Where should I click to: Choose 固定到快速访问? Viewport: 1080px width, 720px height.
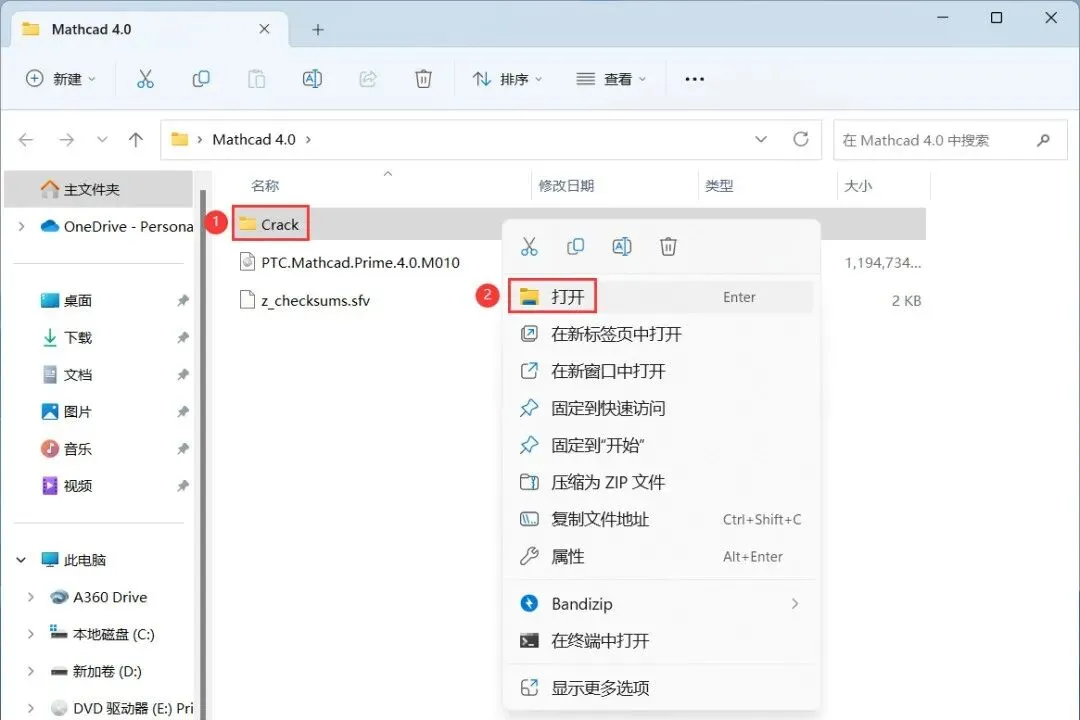point(661,409)
